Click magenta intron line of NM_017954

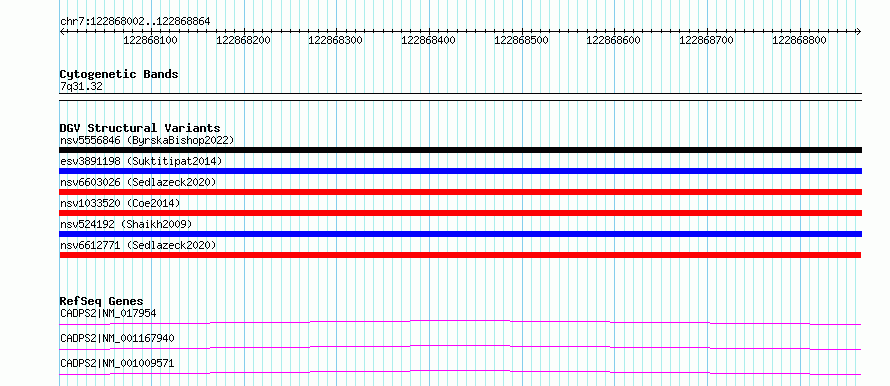point(460,321)
